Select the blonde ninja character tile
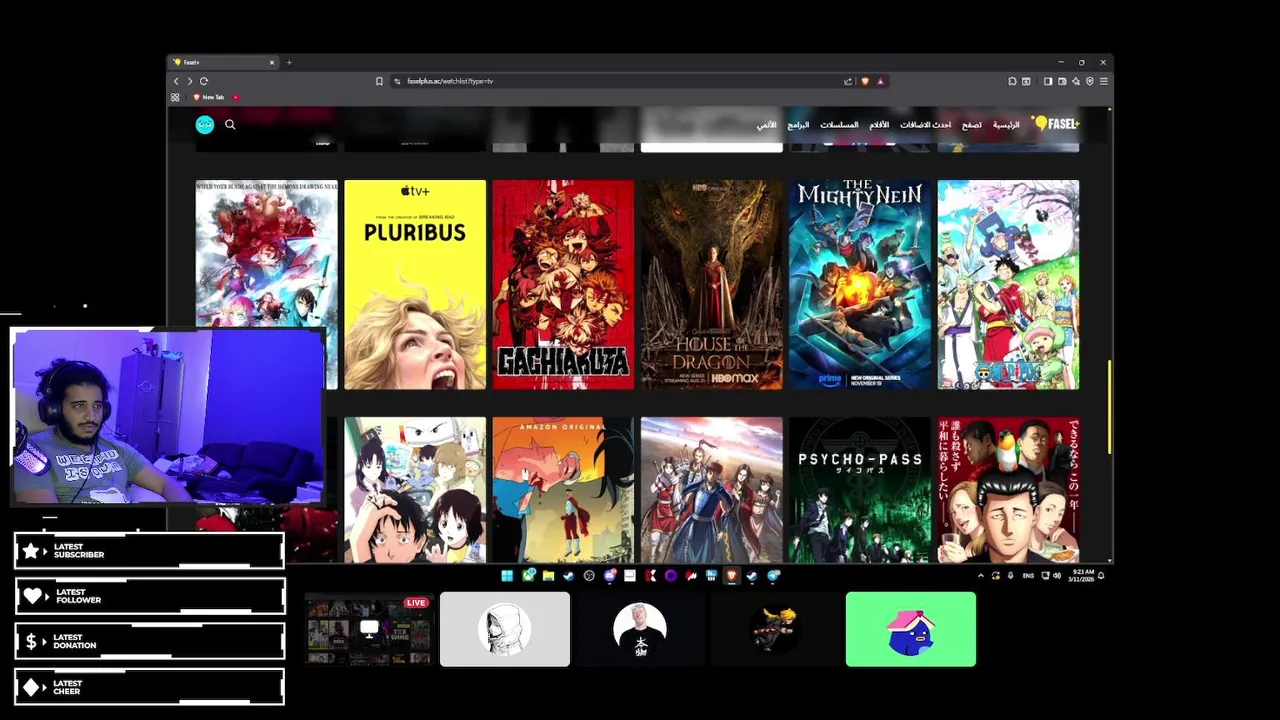1280x720 pixels. 775,629
